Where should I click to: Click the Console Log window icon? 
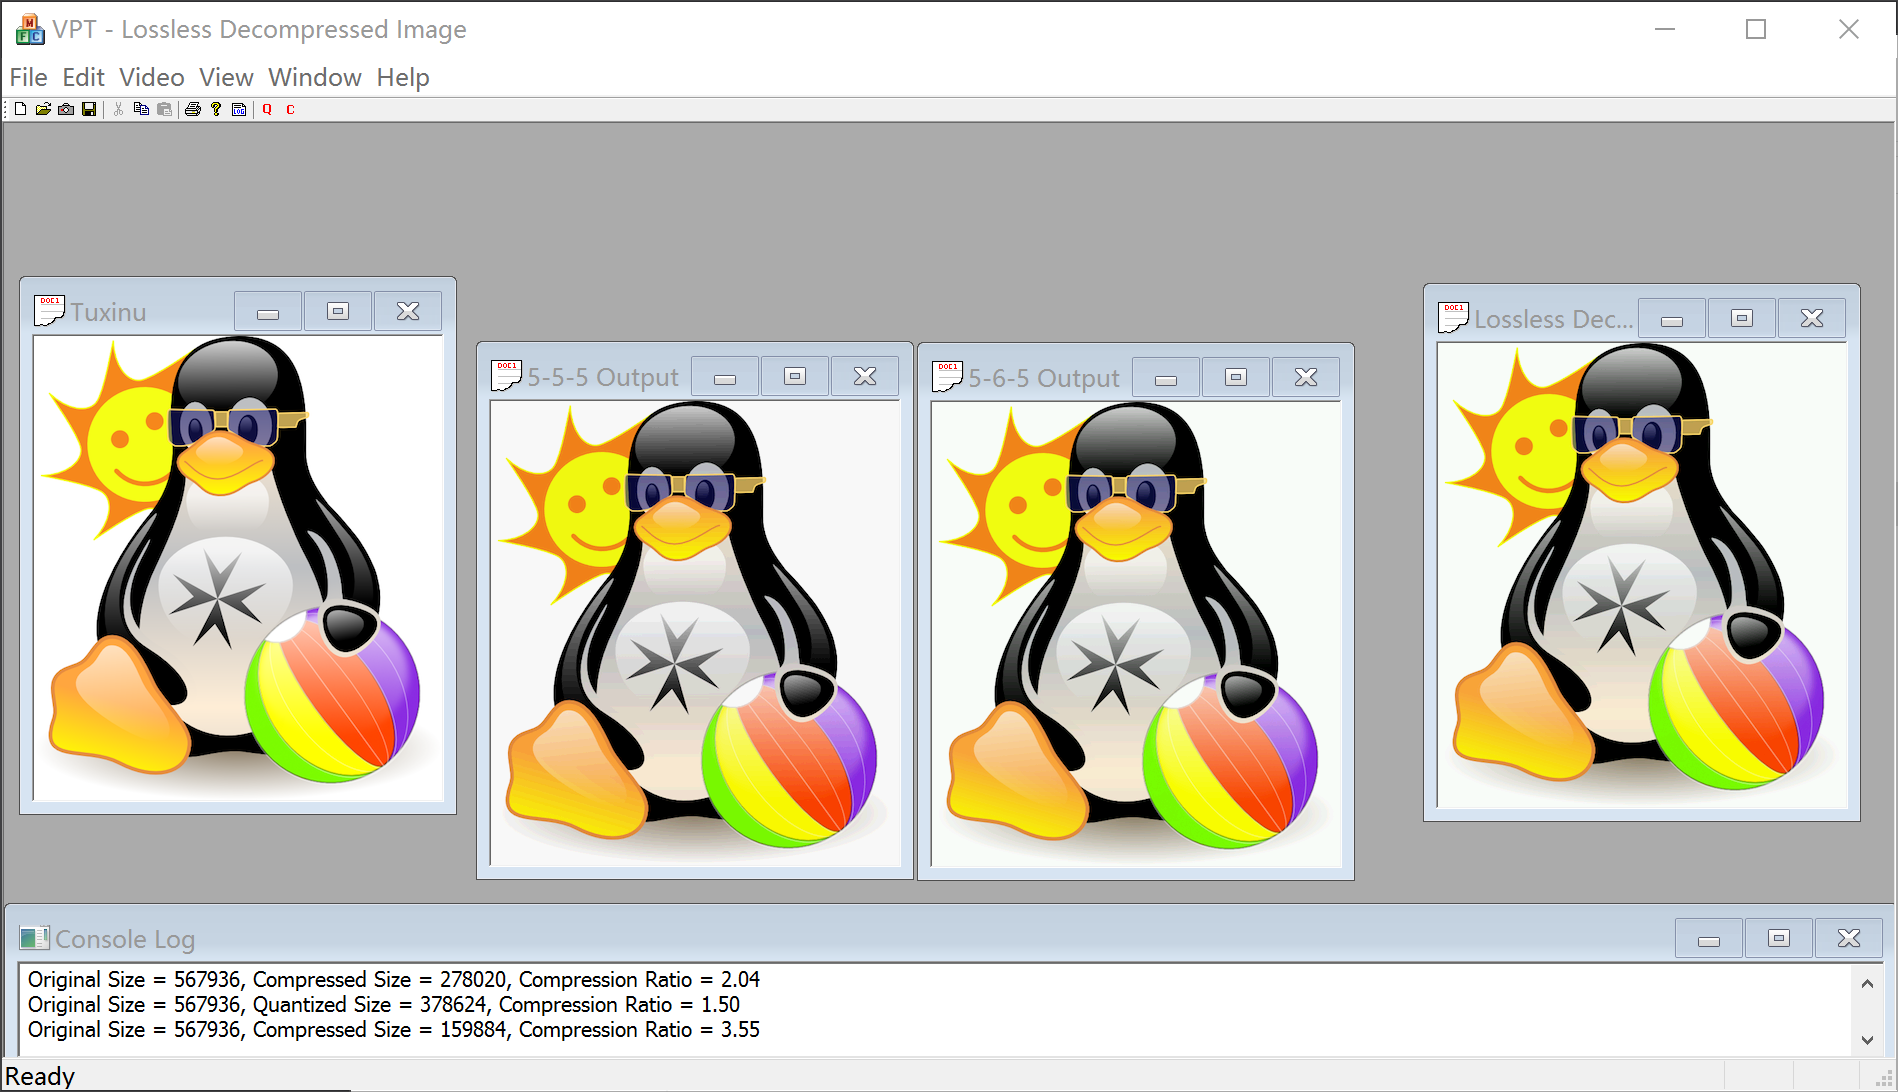point(34,938)
